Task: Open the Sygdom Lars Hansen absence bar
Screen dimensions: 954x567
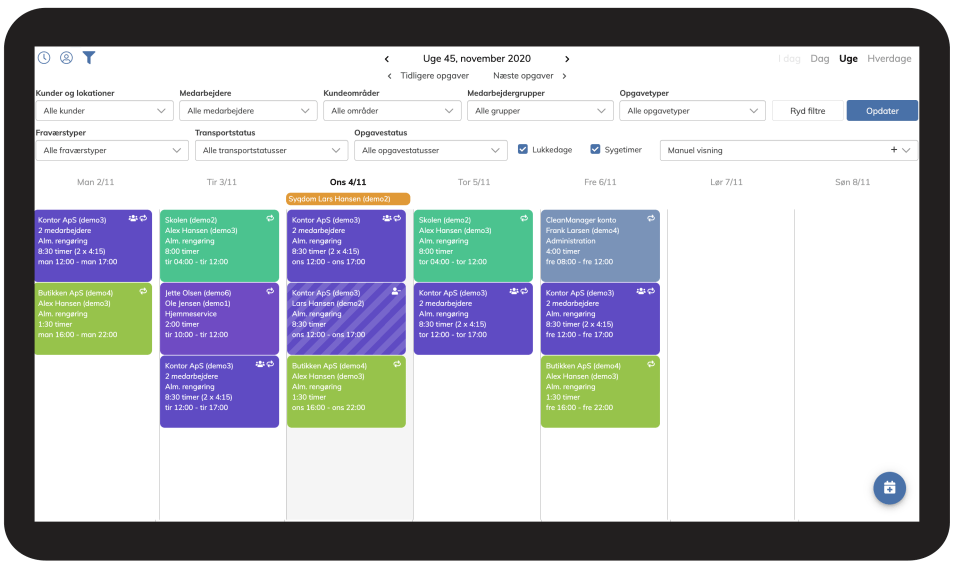Action: pyautogui.click(x=348, y=199)
